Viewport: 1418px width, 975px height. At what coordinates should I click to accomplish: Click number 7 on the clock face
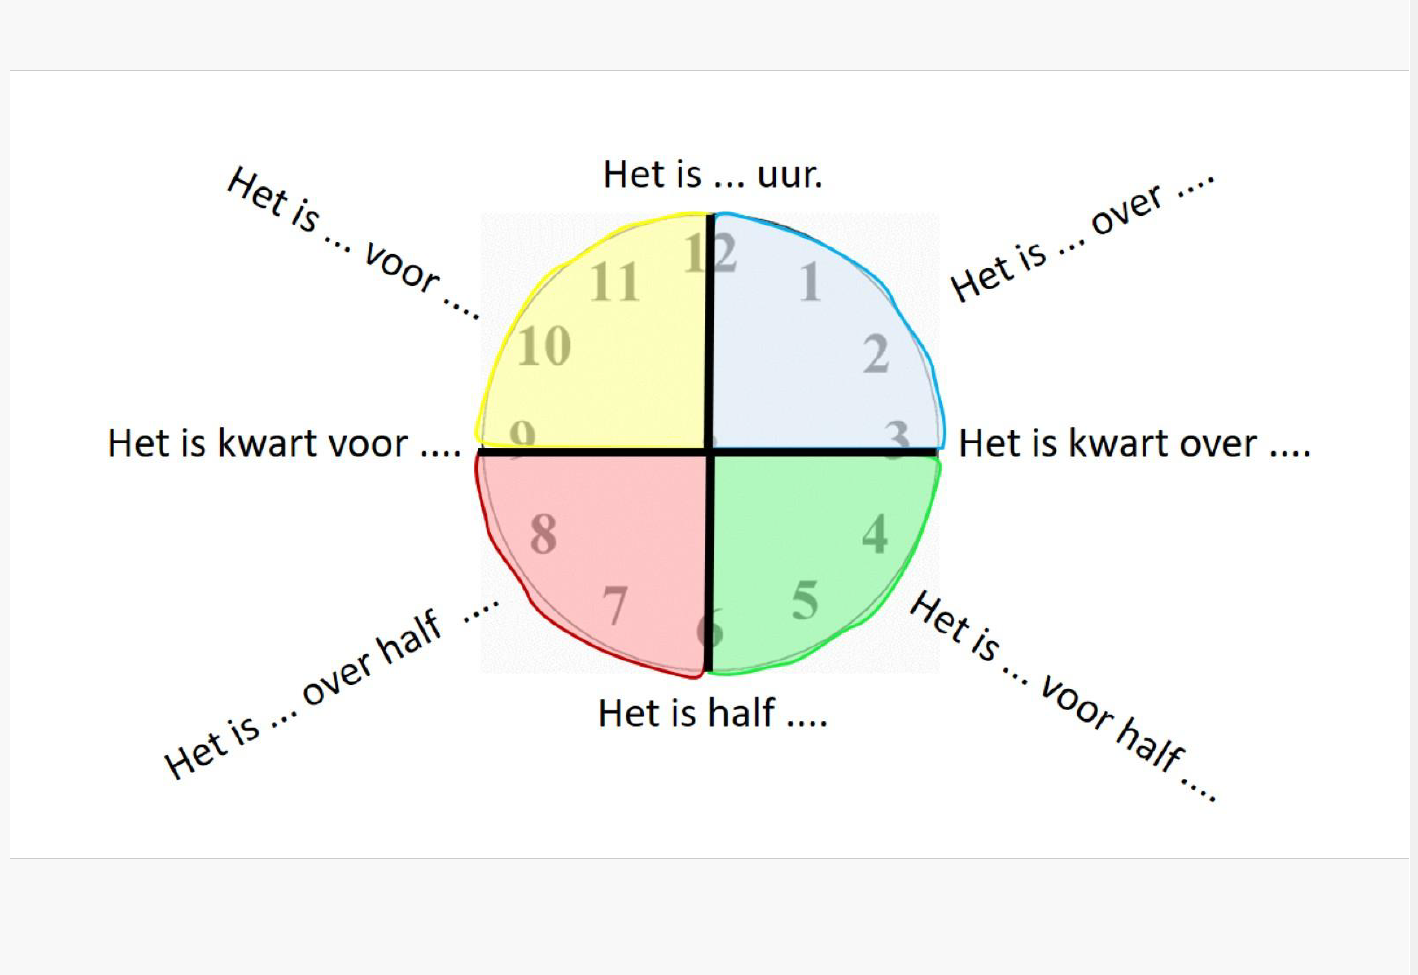[615, 605]
